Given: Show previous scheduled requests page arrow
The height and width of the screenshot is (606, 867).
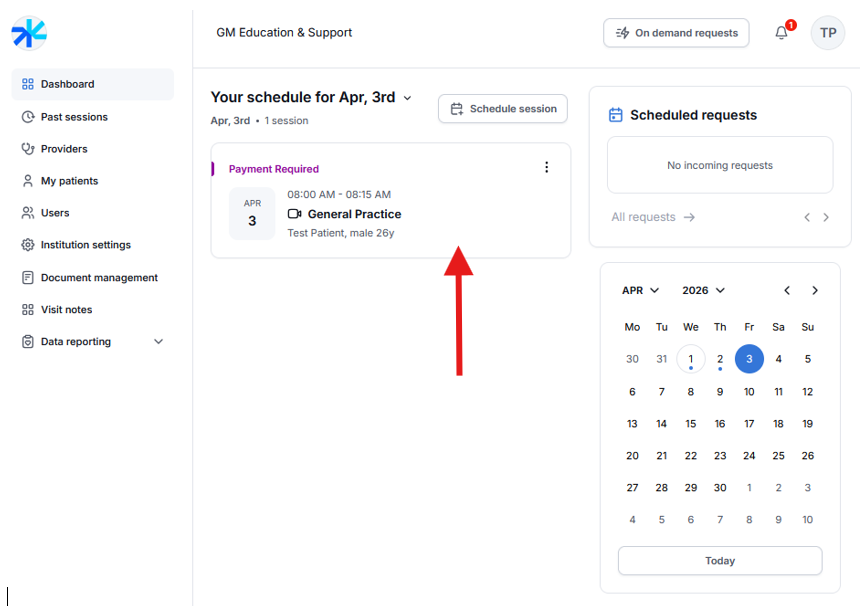Looking at the screenshot, I should [x=807, y=217].
